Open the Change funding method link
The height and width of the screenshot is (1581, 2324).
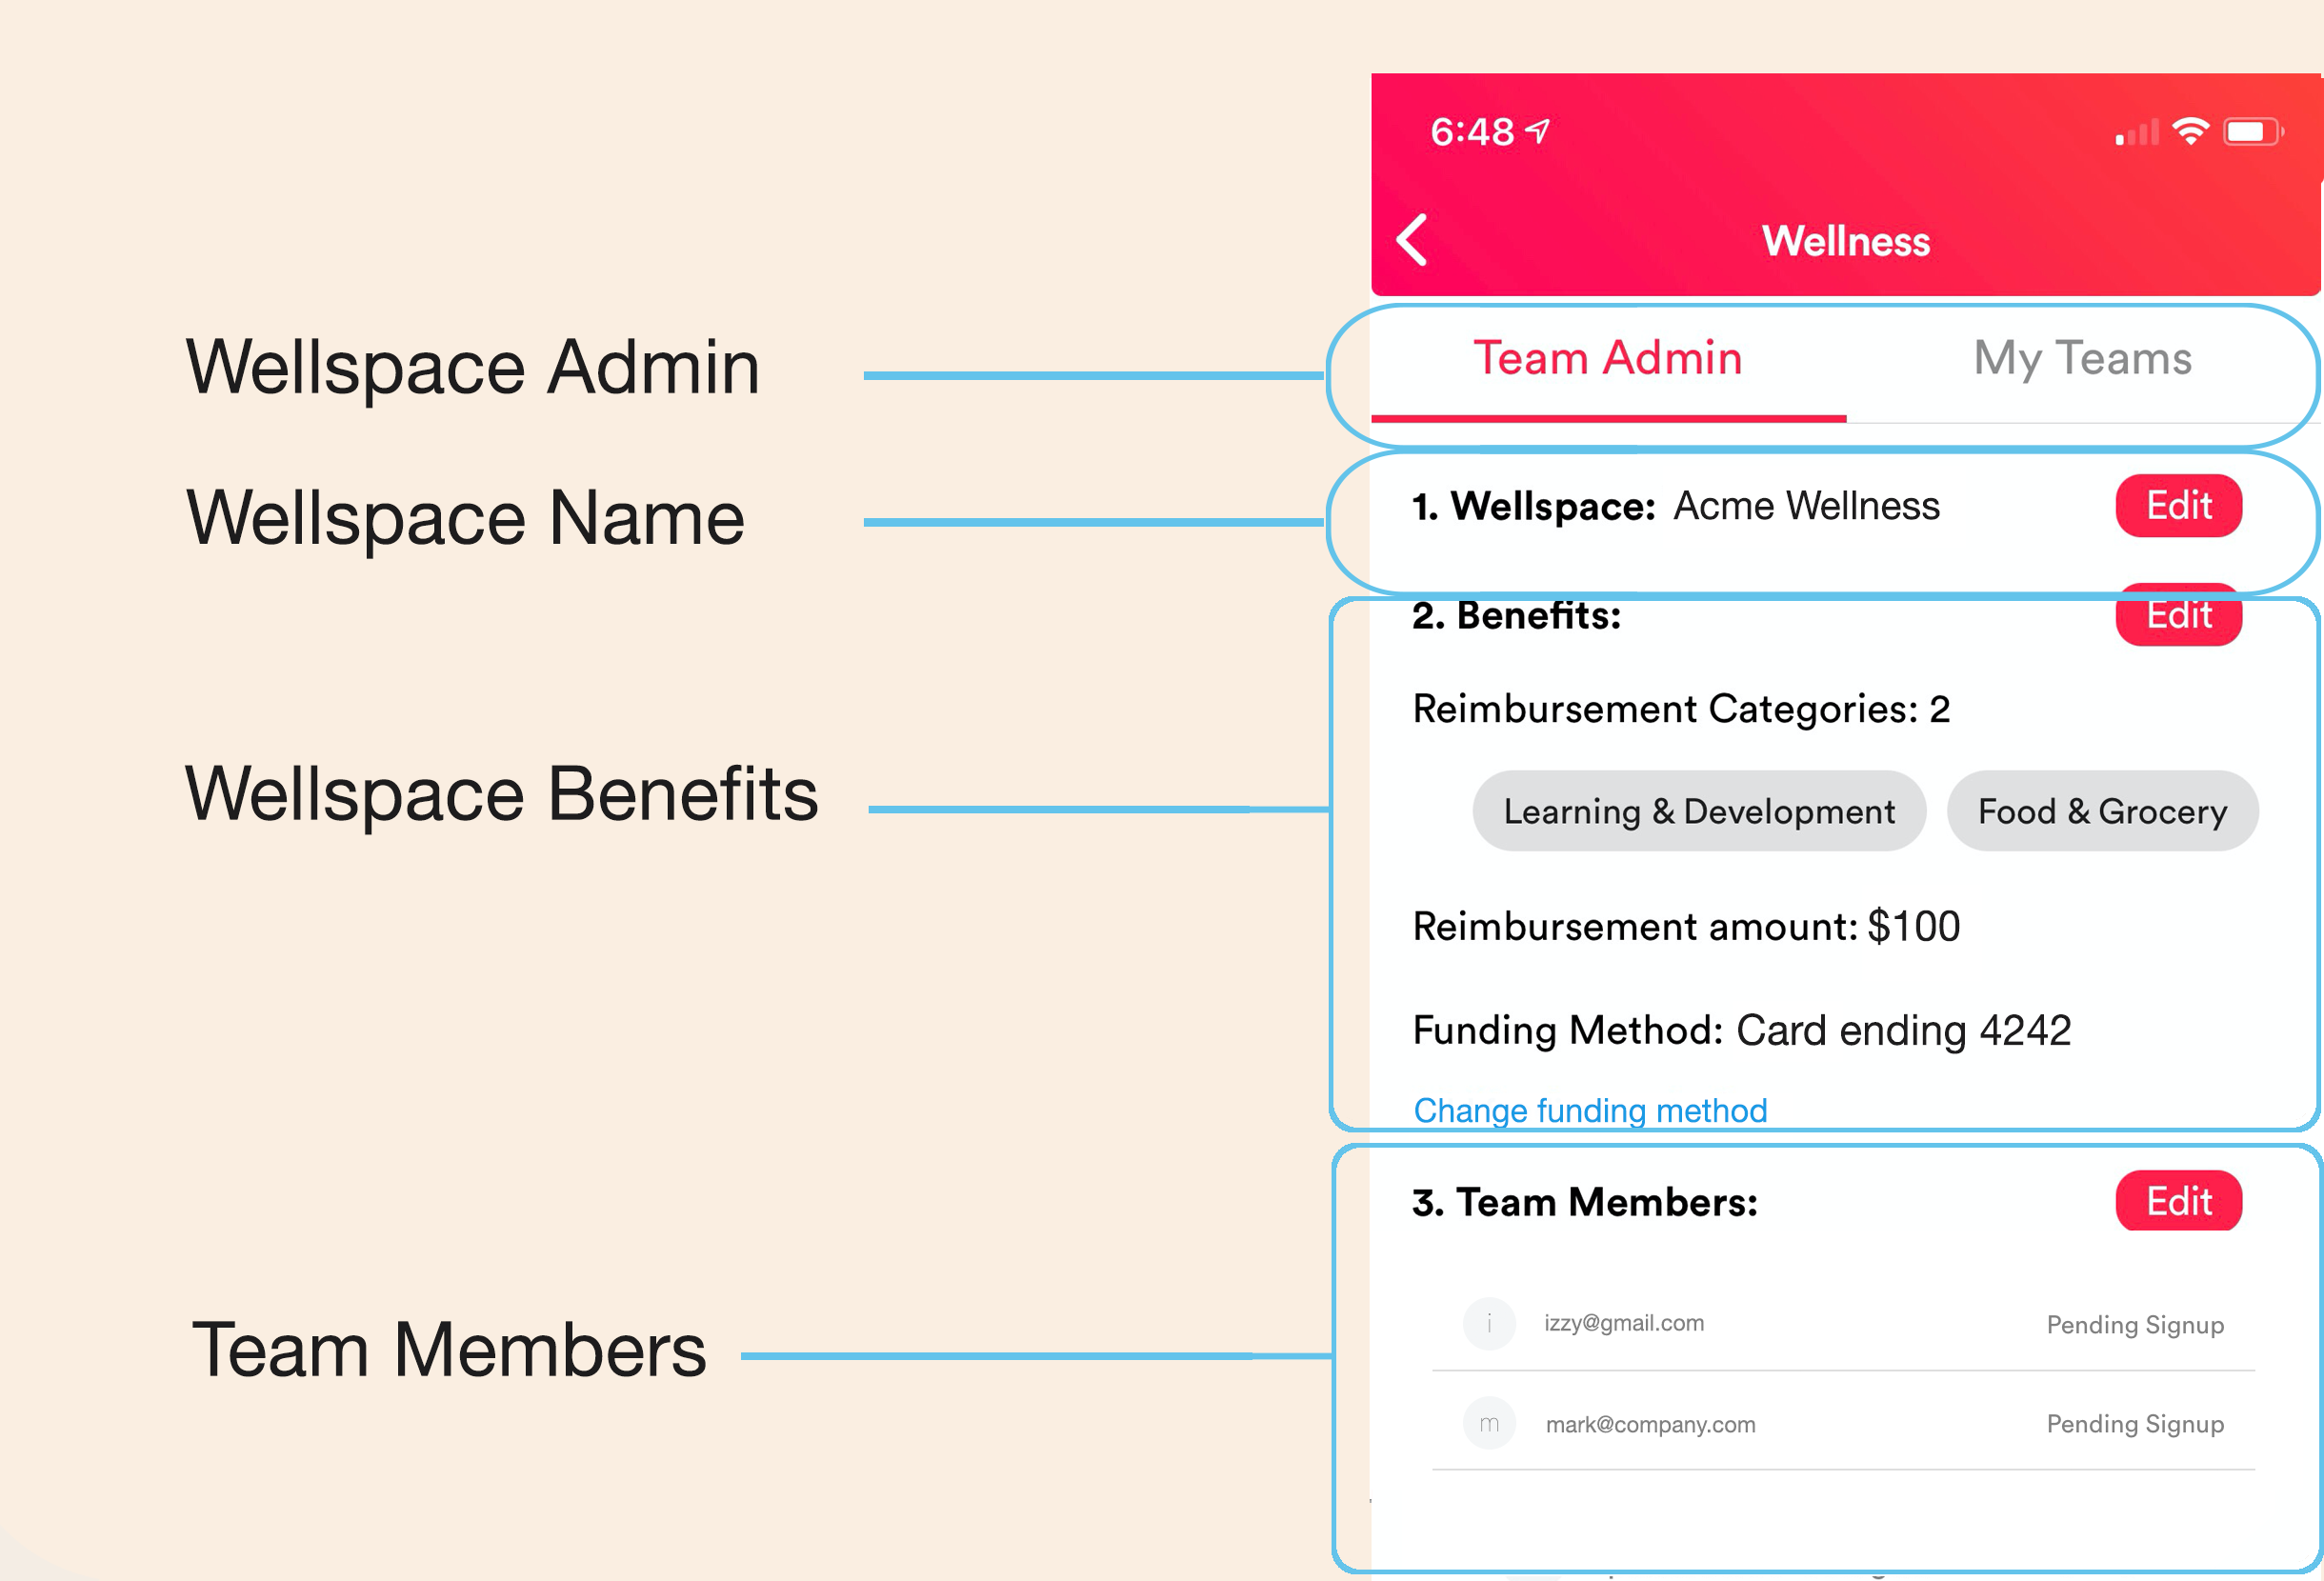(x=1590, y=1111)
